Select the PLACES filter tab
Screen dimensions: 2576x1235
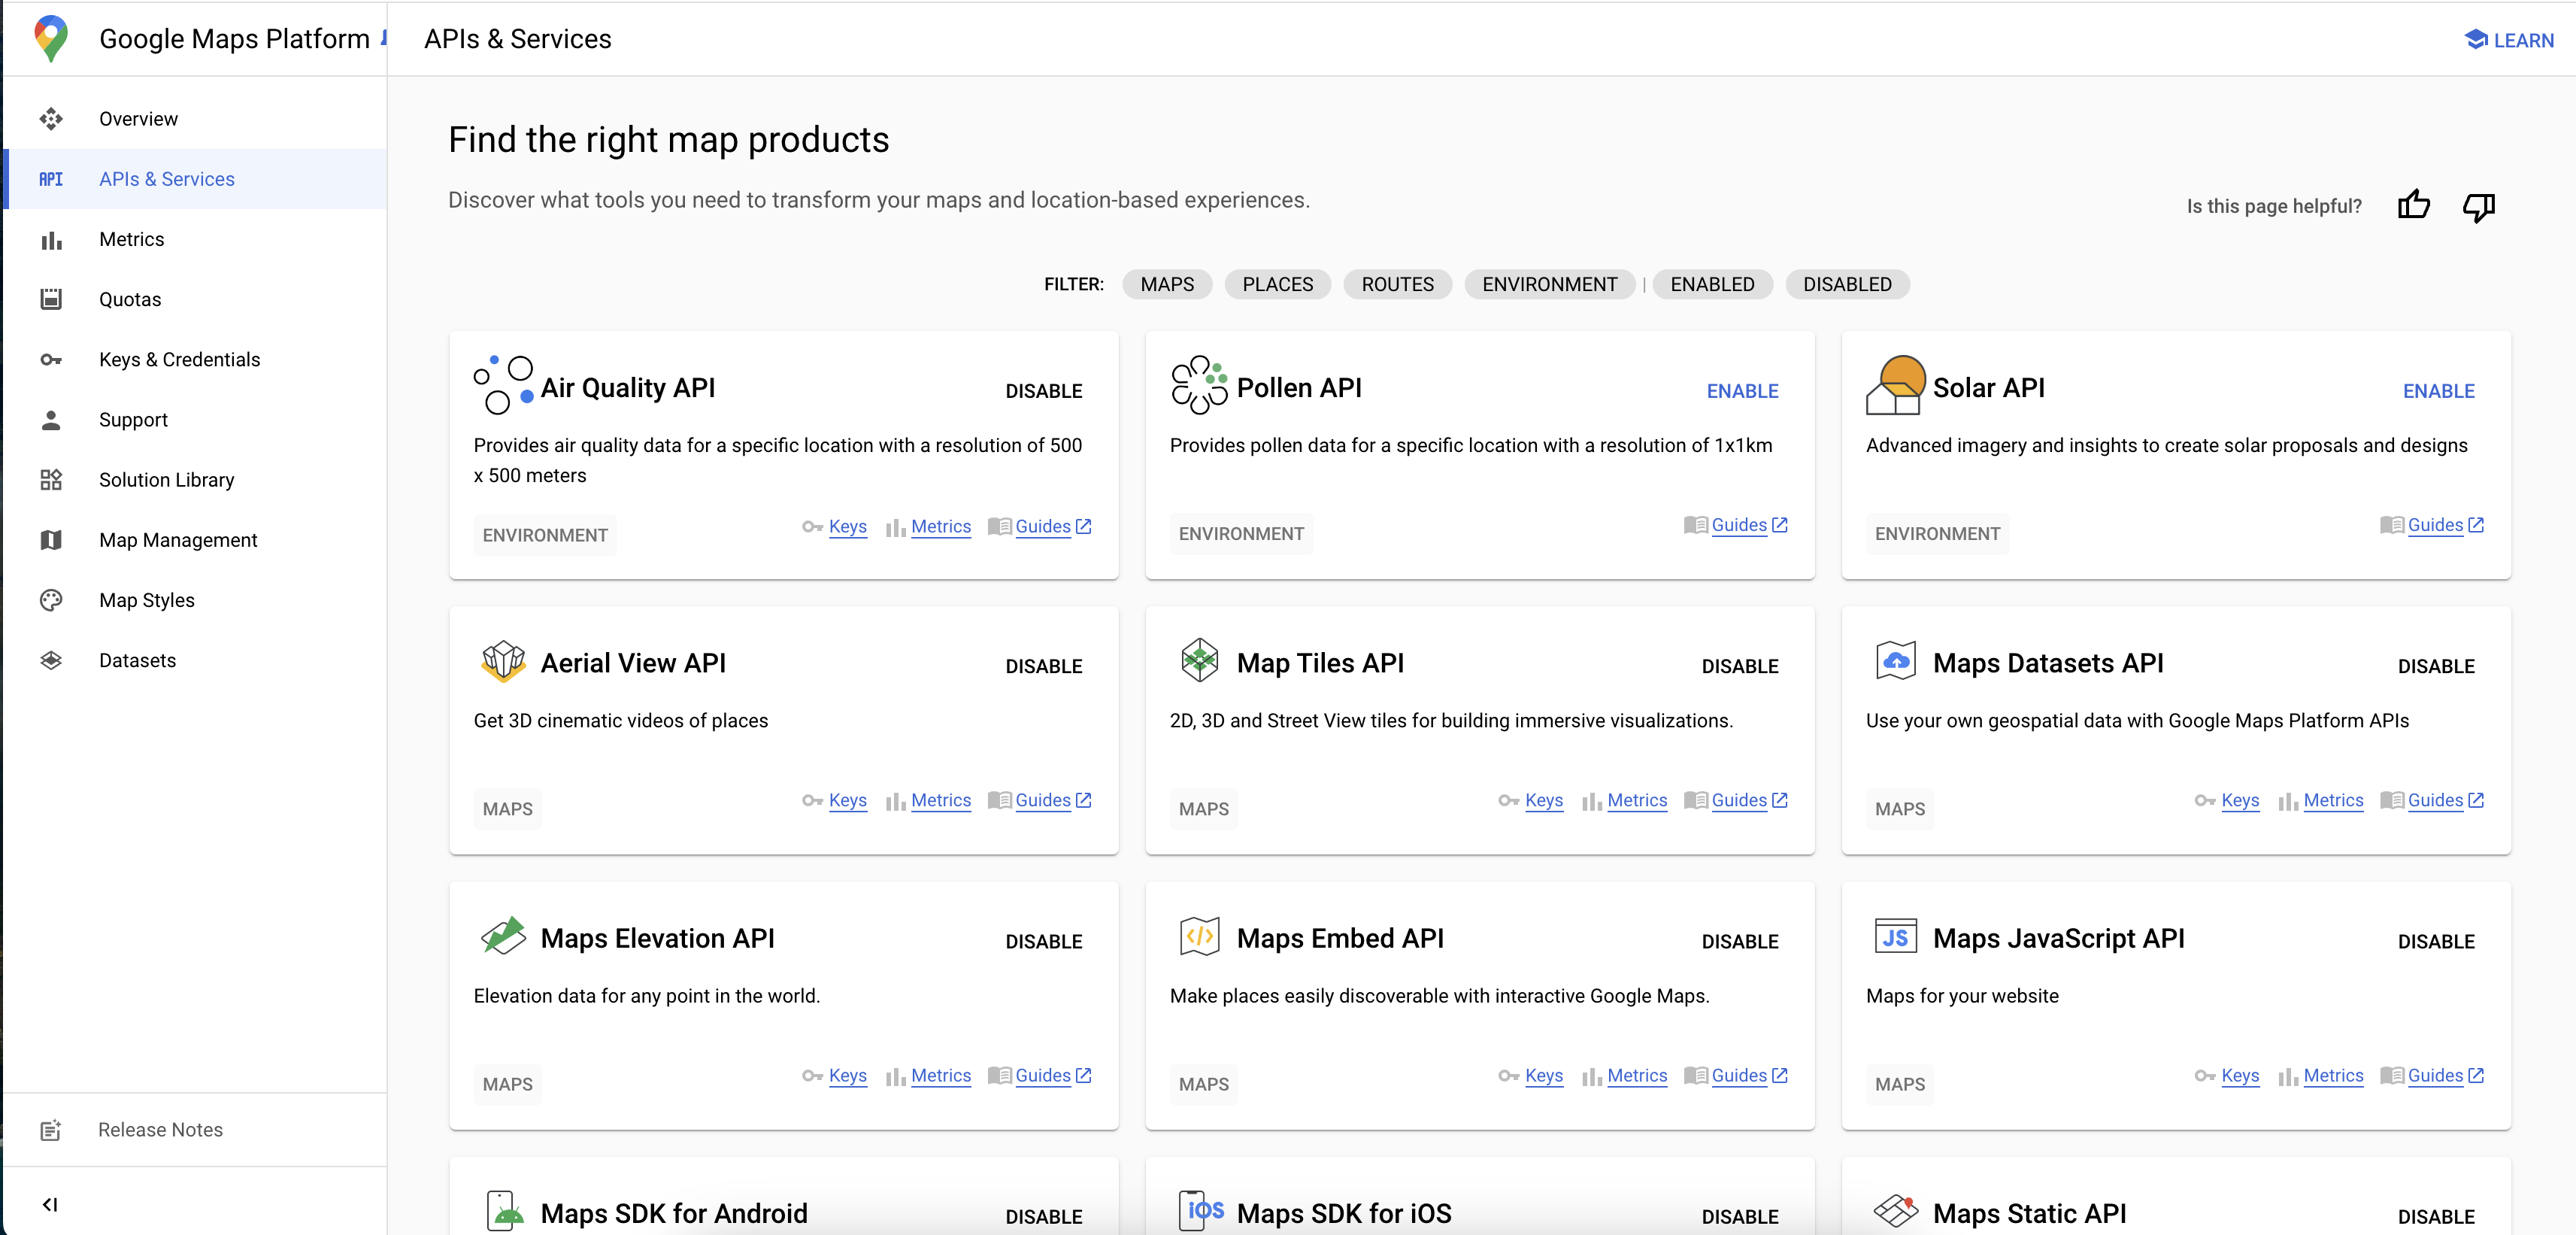1278,284
